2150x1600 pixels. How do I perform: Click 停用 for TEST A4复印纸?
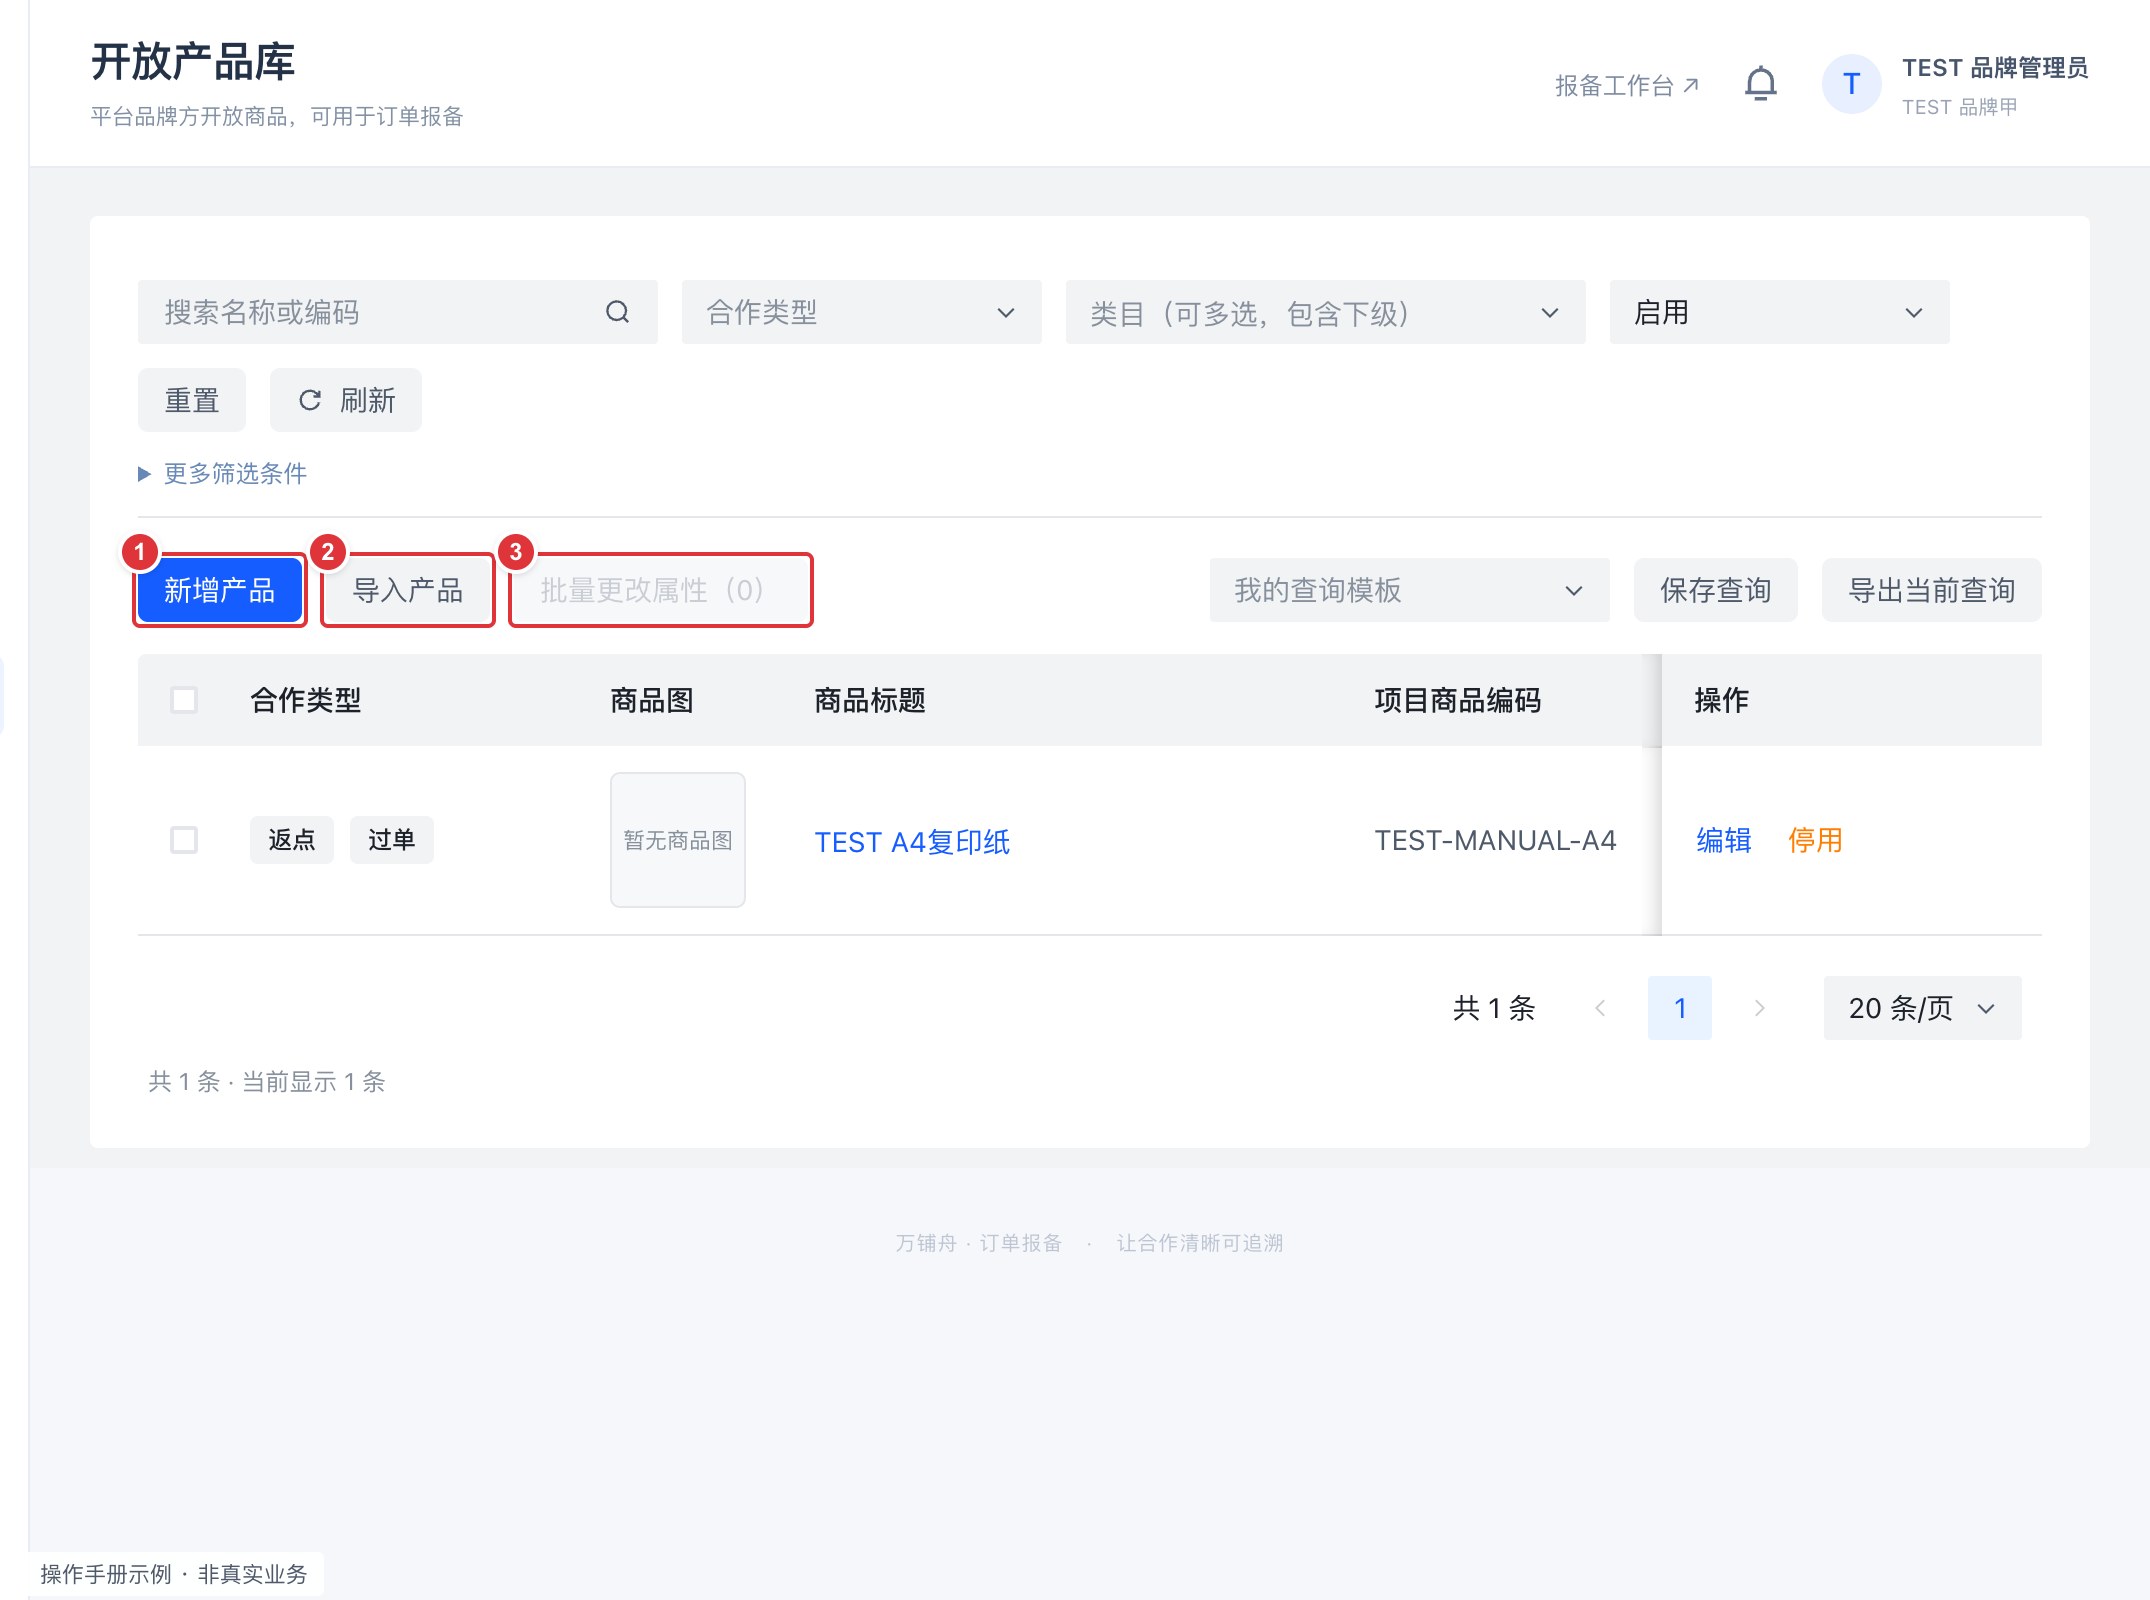[1816, 840]
